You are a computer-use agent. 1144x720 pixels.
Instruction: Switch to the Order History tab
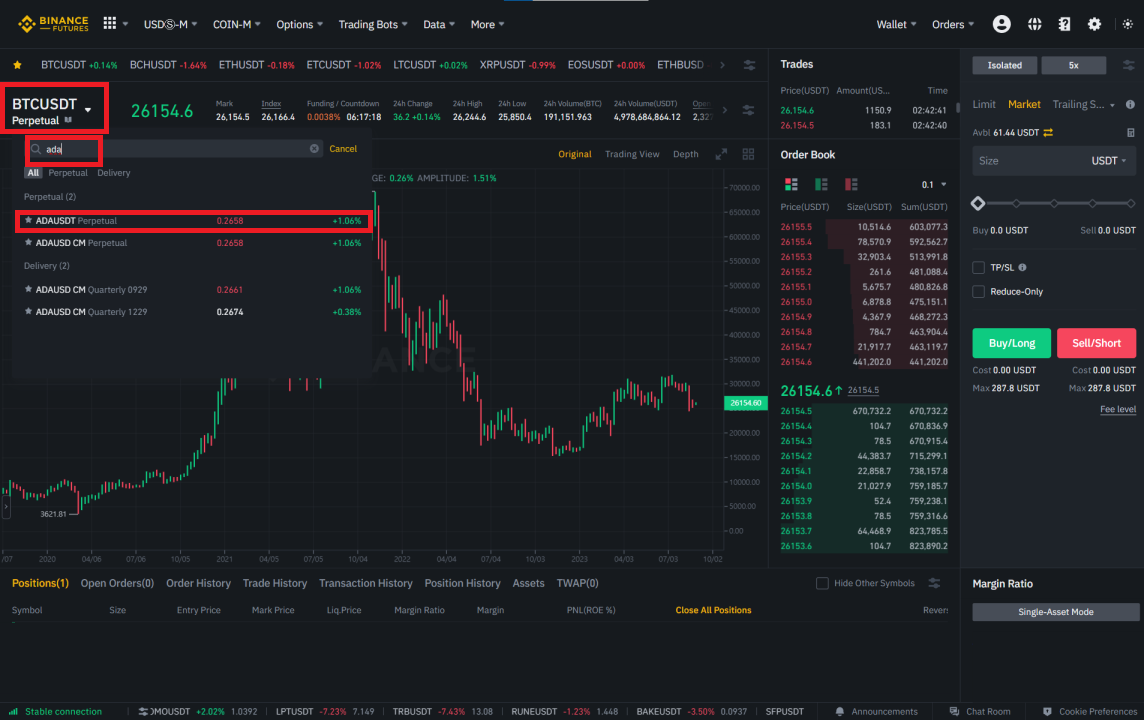pyautogui.click(x=198, y=583)
